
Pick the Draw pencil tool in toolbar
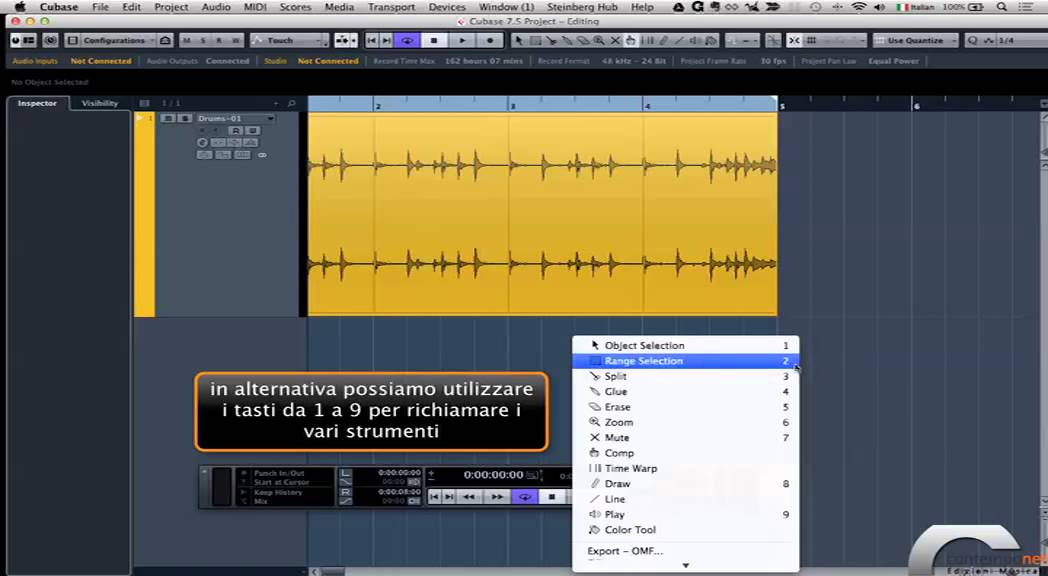tap(663, 40)
